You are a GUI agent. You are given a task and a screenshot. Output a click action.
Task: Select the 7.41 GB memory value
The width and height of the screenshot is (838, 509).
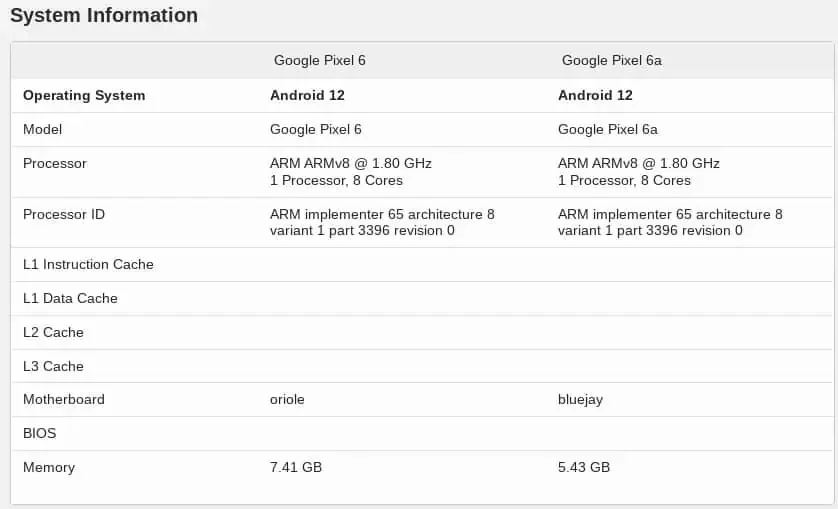[x=296, y=468]
